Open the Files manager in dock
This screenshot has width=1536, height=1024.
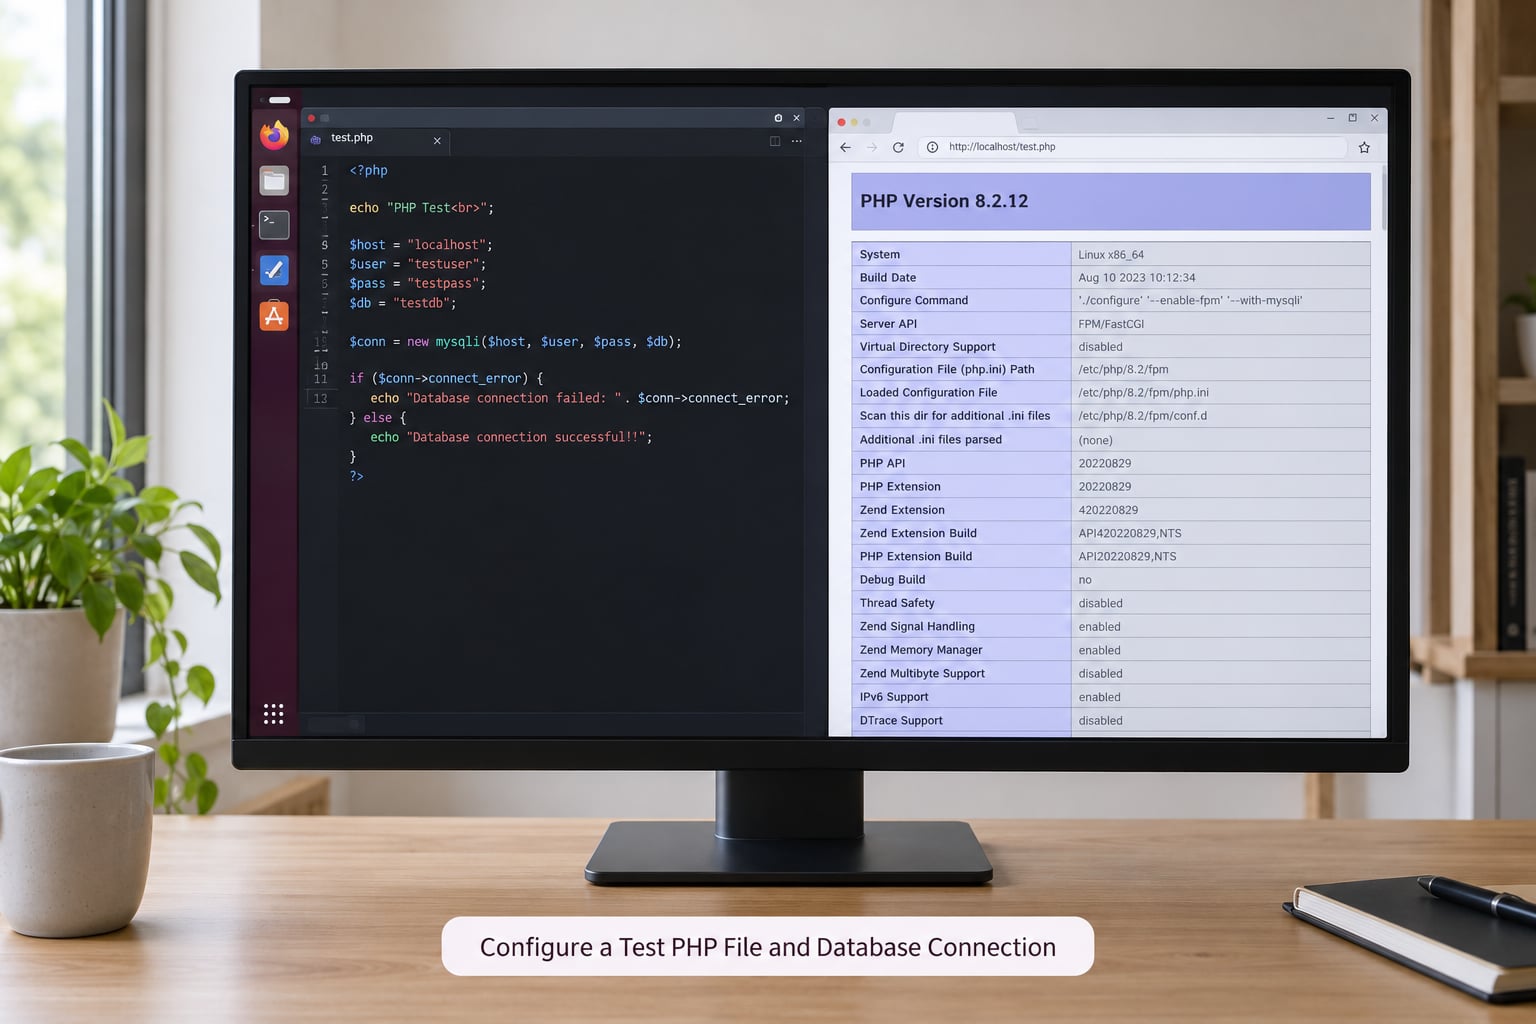pos(274,180)
